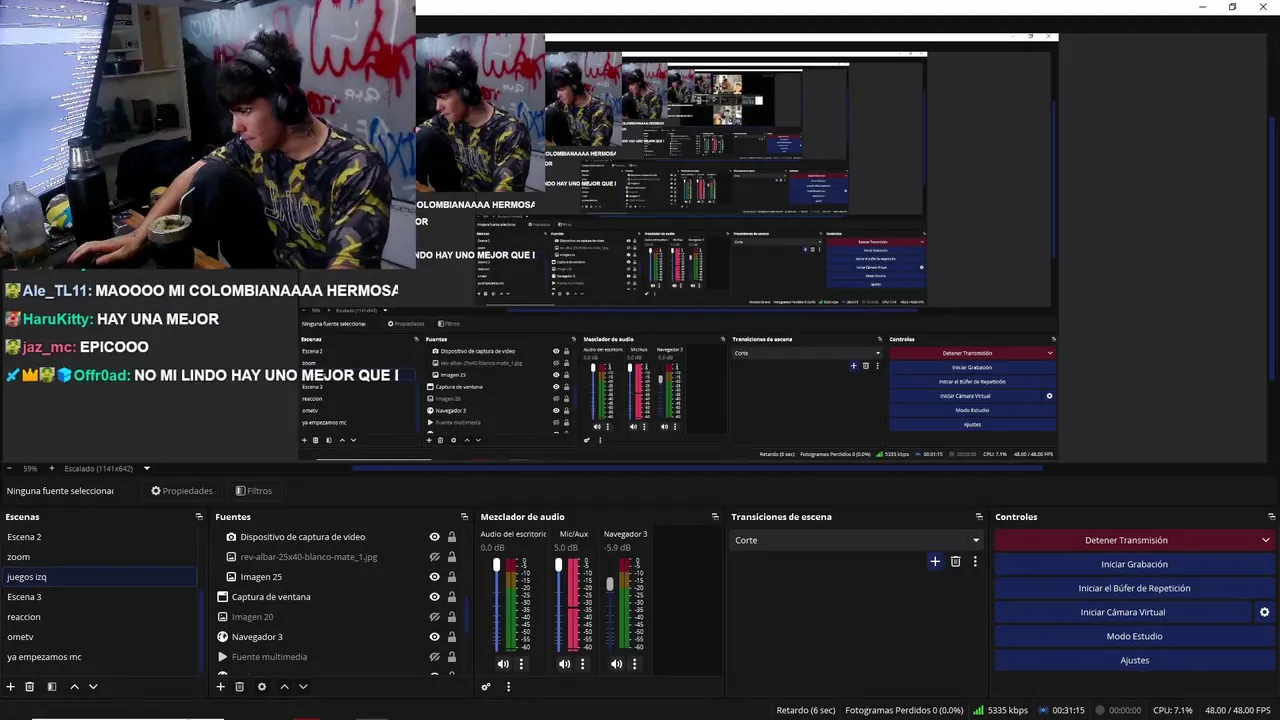
Task: Open Mic/Aux channel options menu
Action: 582,664
